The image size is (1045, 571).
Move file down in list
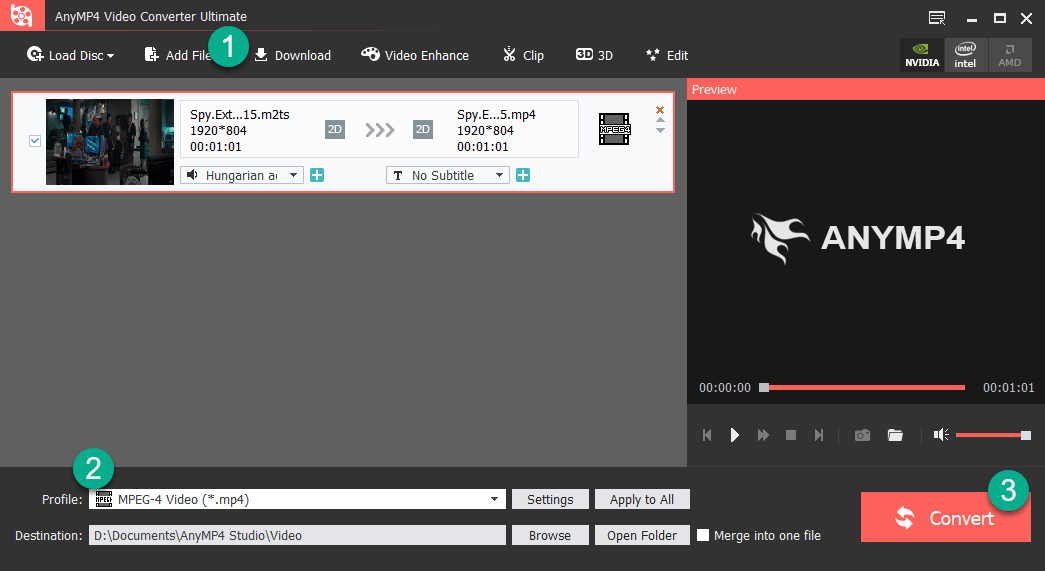pos(660,131)
